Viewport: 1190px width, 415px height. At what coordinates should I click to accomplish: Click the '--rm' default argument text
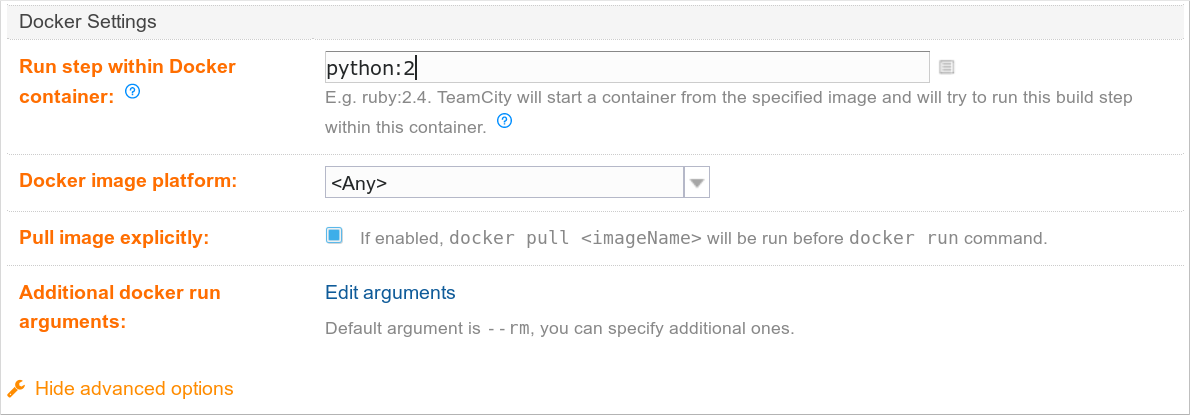[508, 329]
